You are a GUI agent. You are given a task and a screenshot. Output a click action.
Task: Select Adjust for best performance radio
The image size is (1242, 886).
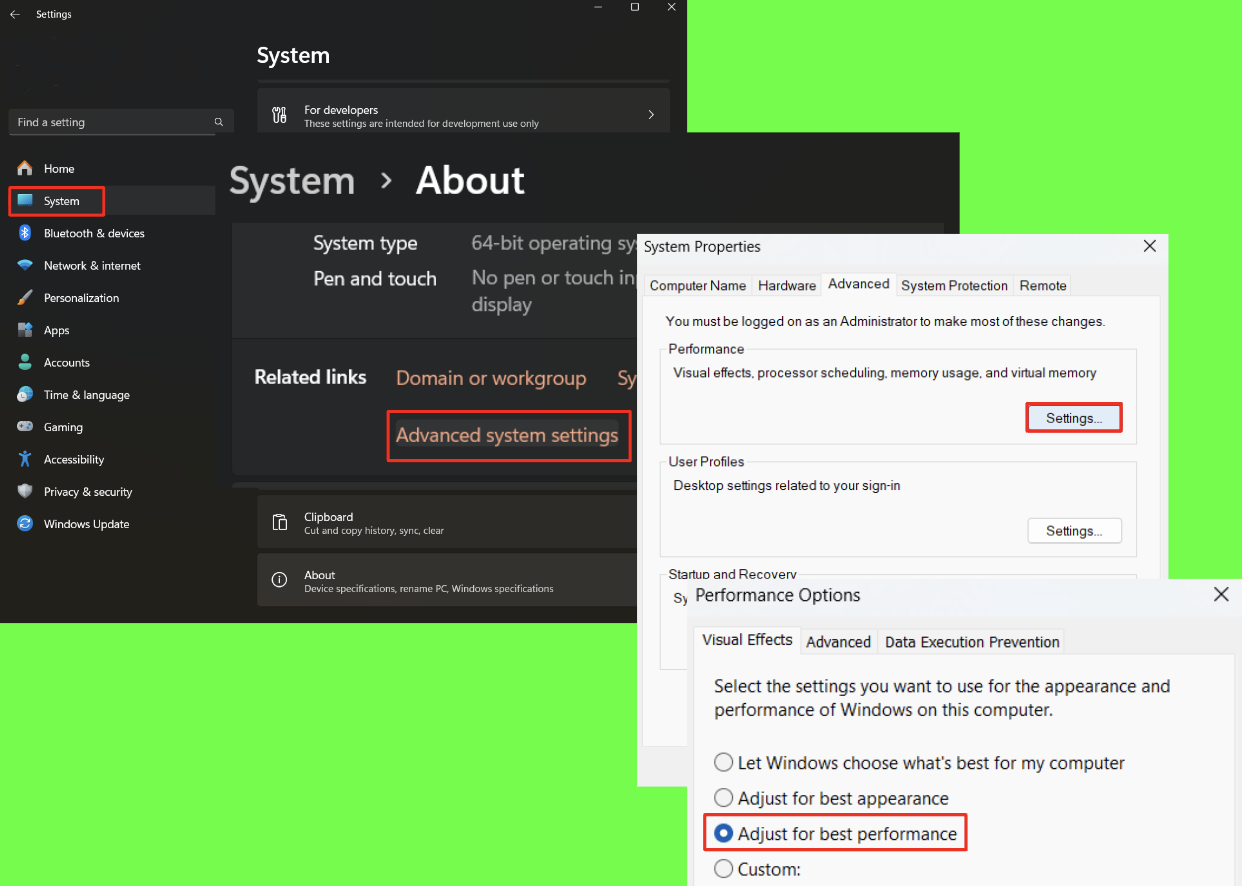[724, 834]
